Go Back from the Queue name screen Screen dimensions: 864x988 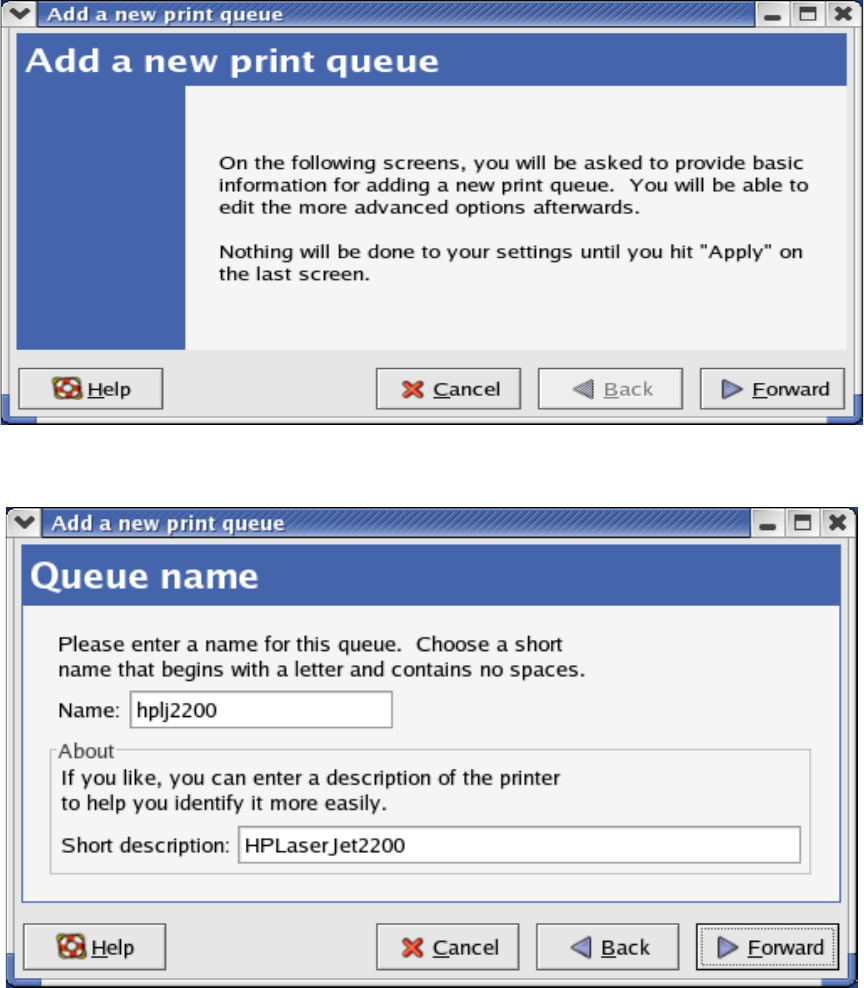tap(608, 947)
